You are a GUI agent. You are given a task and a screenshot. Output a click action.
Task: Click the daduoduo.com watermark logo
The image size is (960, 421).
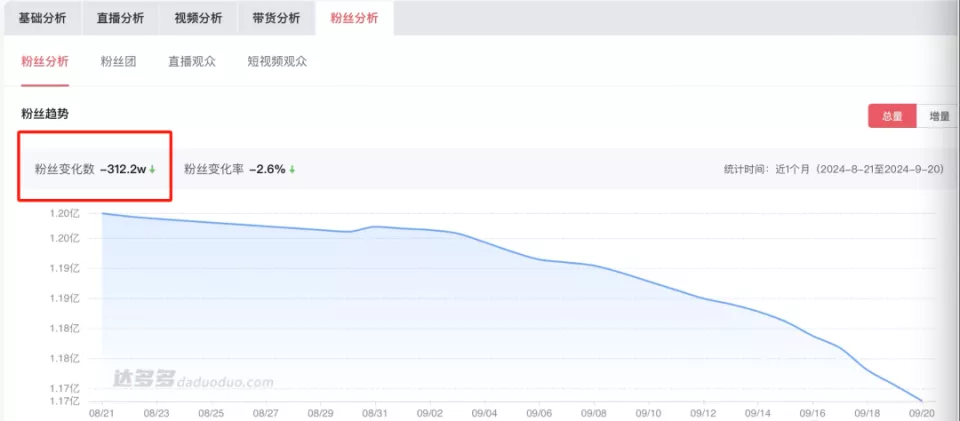(x=192, y=380)
